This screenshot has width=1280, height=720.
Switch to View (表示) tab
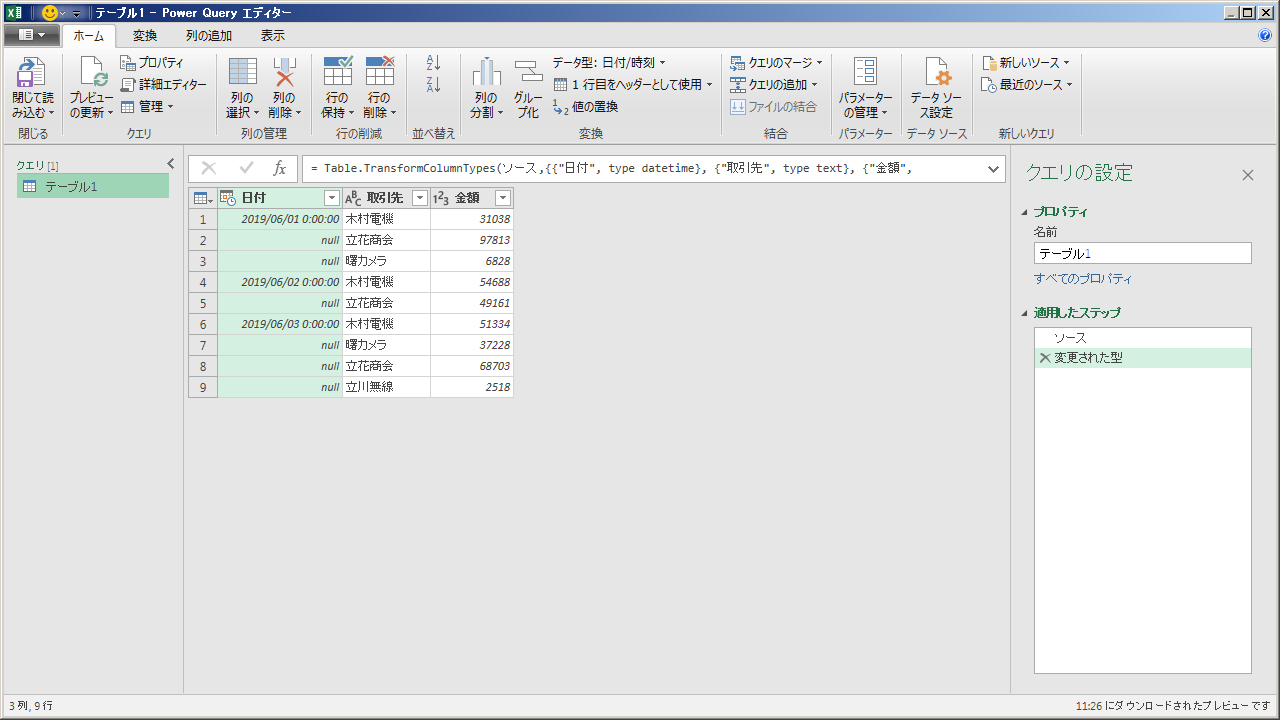point(273,36)
